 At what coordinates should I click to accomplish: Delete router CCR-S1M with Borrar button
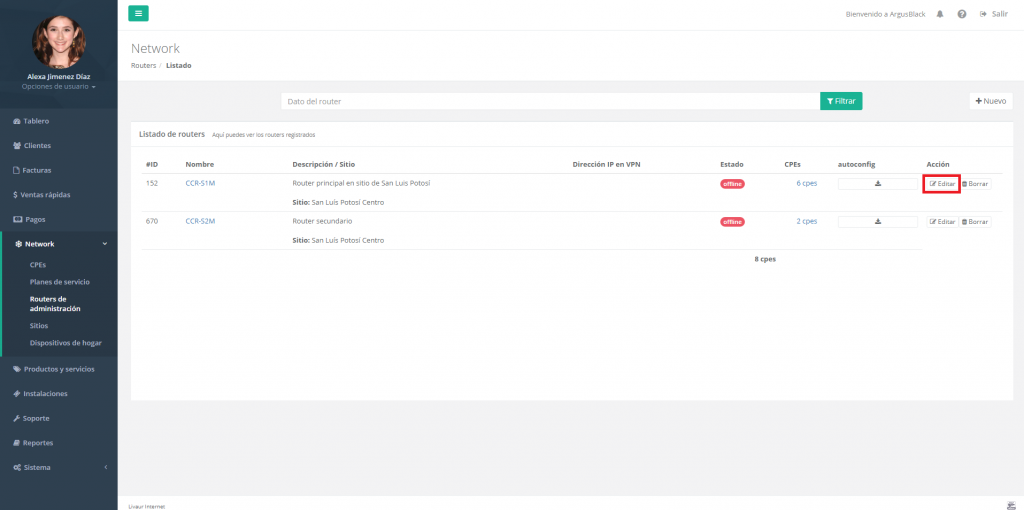tap(975, 184)
